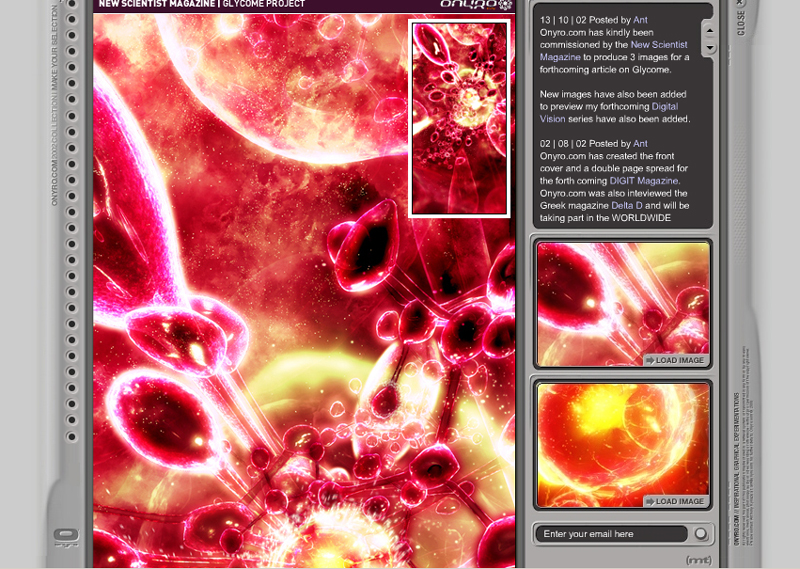This screenshot has height=569, width=800.
Task: Open the 'Ant' link in the 13|10|02 post
Action: [x=640, y=20]
